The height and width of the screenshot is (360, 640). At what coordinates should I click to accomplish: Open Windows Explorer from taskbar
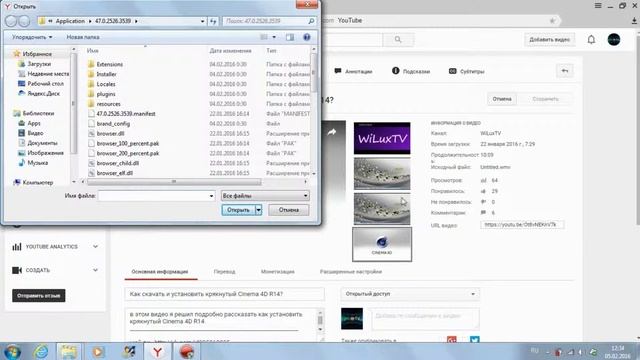pyautogui.click(x=69, y=351)
